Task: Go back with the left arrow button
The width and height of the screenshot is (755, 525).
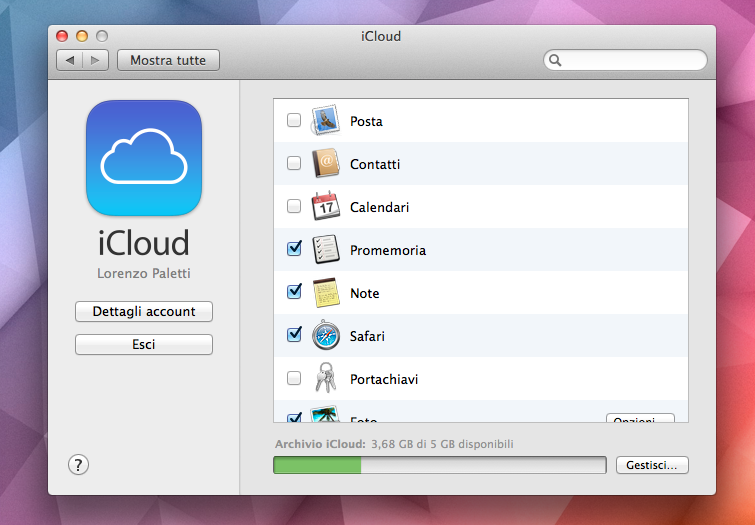Action: 69,60
